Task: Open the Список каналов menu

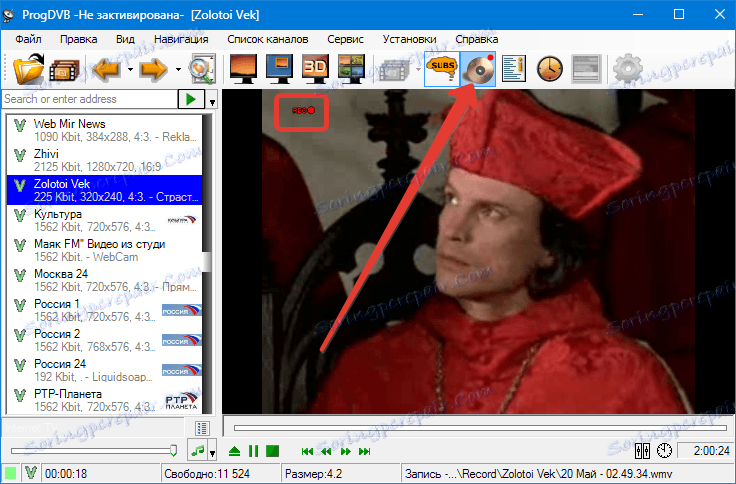Action: pyautogui.click(x=268, y=39)
